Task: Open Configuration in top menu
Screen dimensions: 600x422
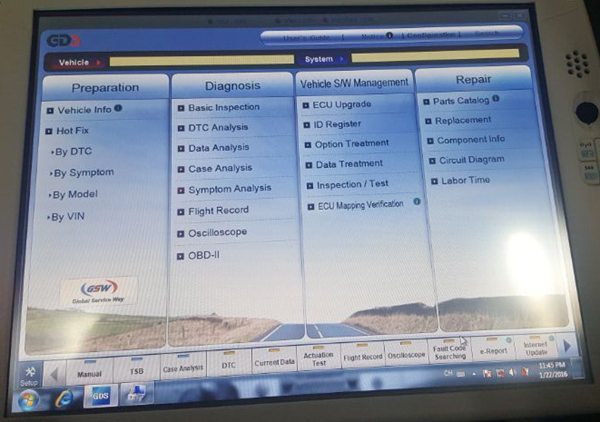Action: coord(431,35)
